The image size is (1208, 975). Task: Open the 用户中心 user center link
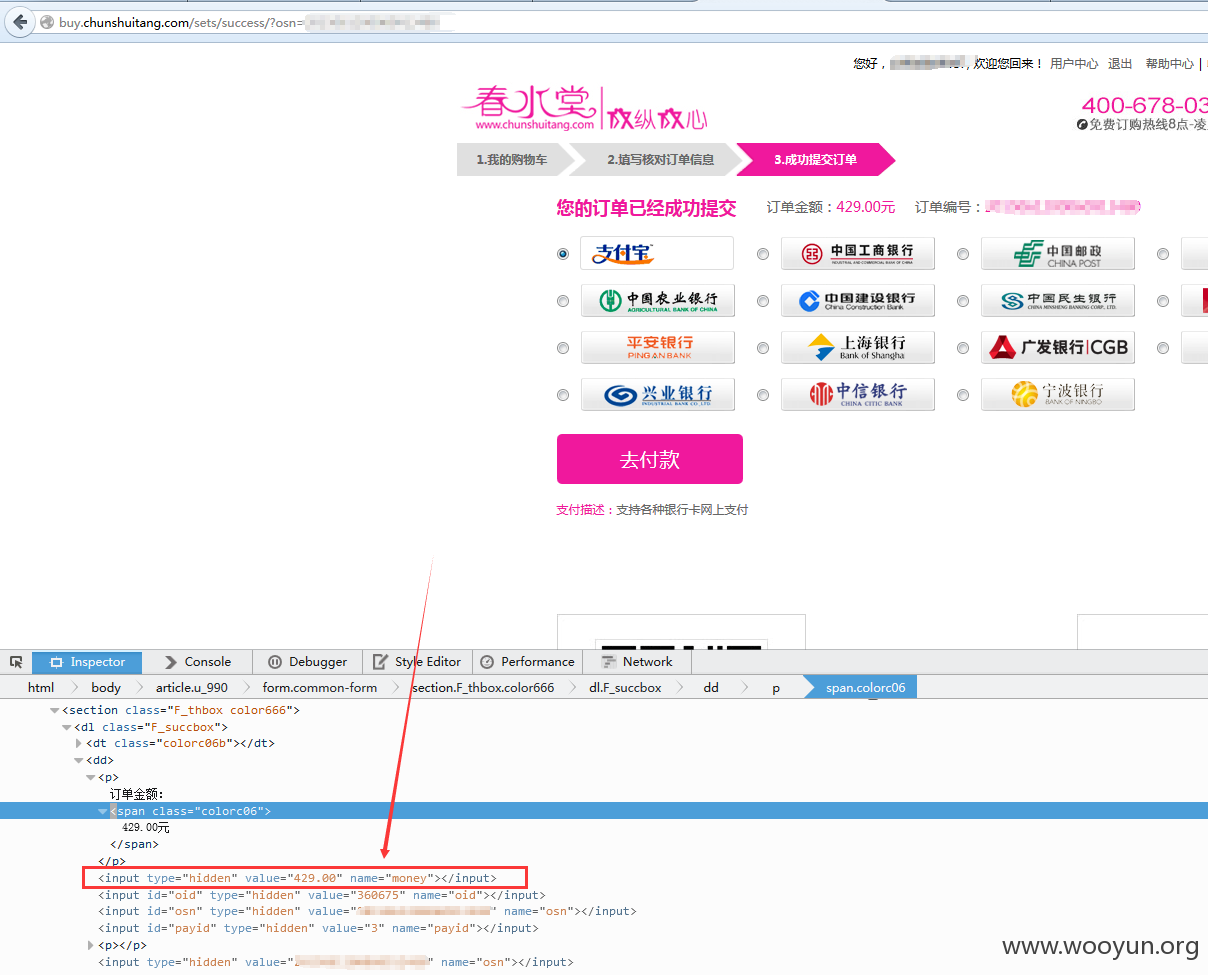(x=1074, y=64)
